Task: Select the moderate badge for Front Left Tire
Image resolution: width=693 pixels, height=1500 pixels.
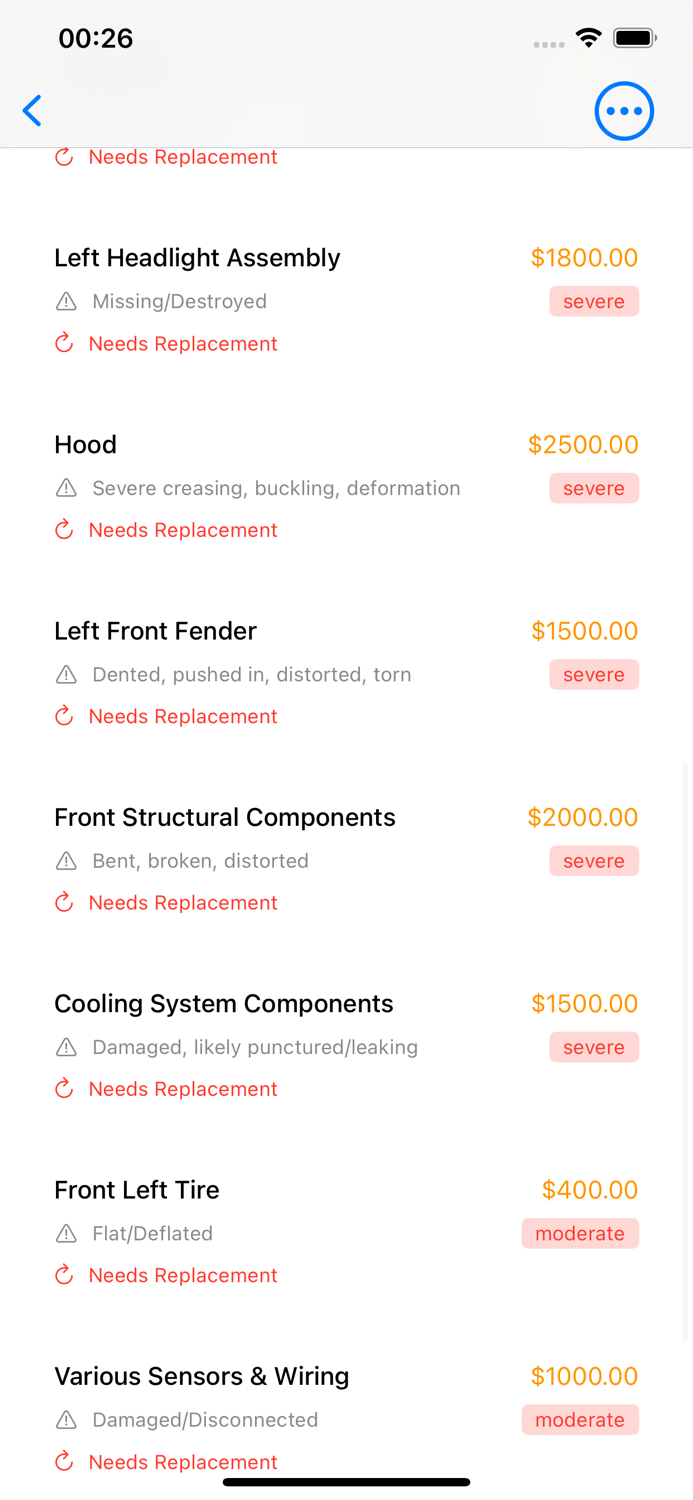Action: click(x=580, y=1234)
